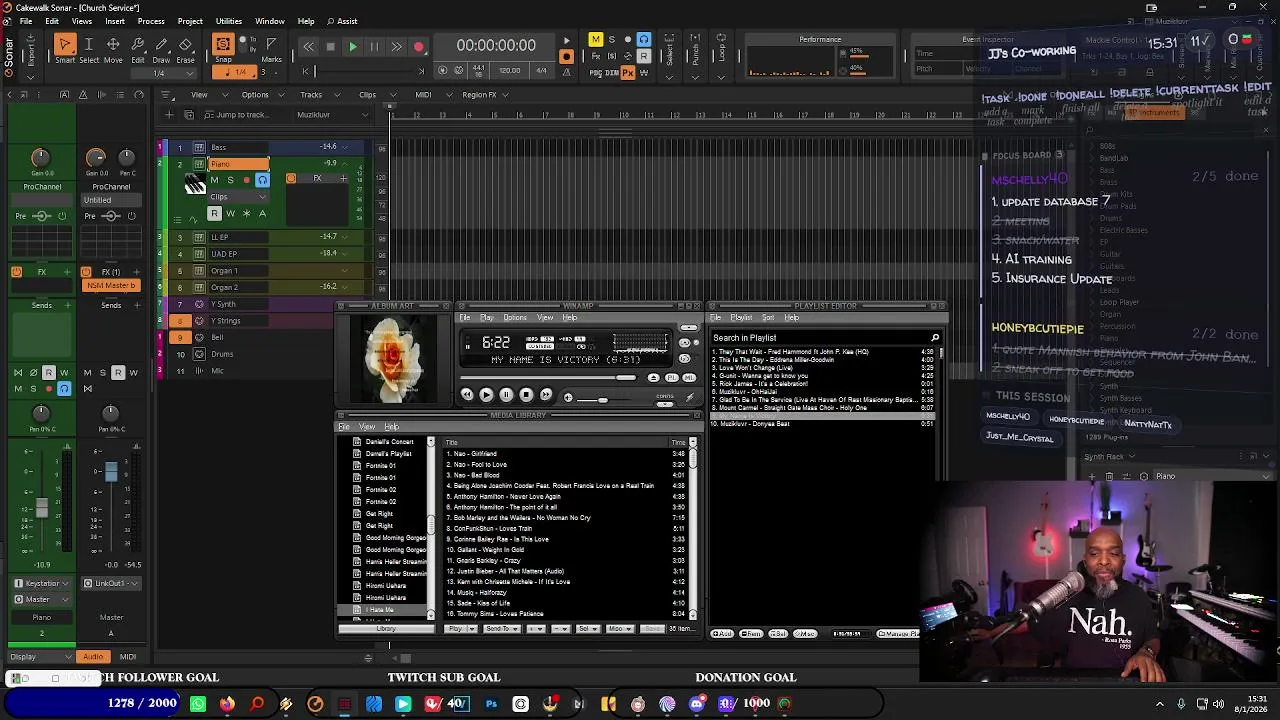1280x720 pixels.
Task: Open the Insert menu
Action: click(x=115, y=21)
